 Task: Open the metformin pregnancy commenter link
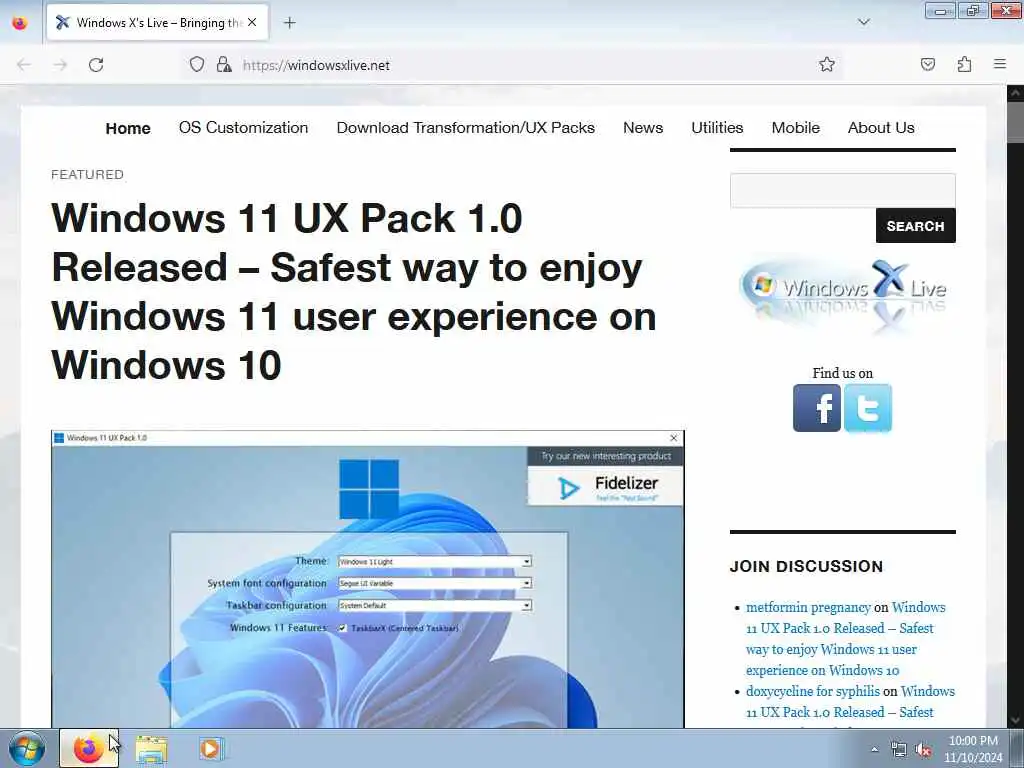click(808, 607)
